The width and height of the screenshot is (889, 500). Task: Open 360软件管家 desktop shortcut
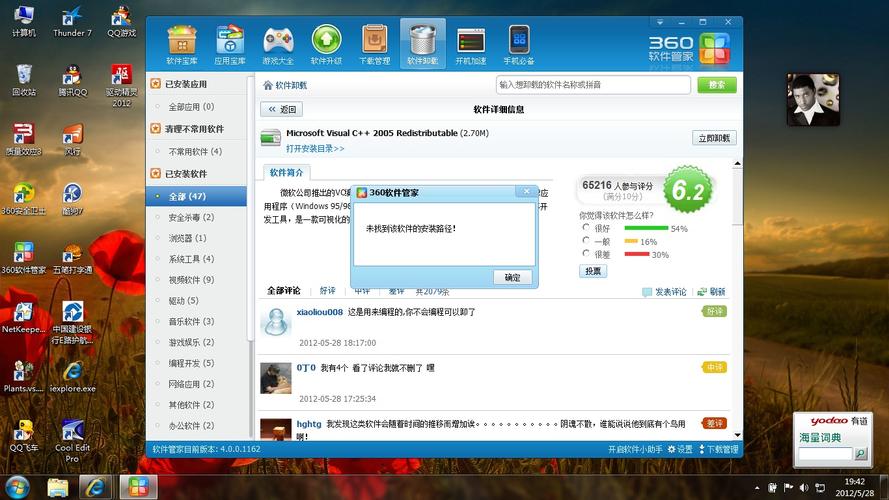[24, 258]
